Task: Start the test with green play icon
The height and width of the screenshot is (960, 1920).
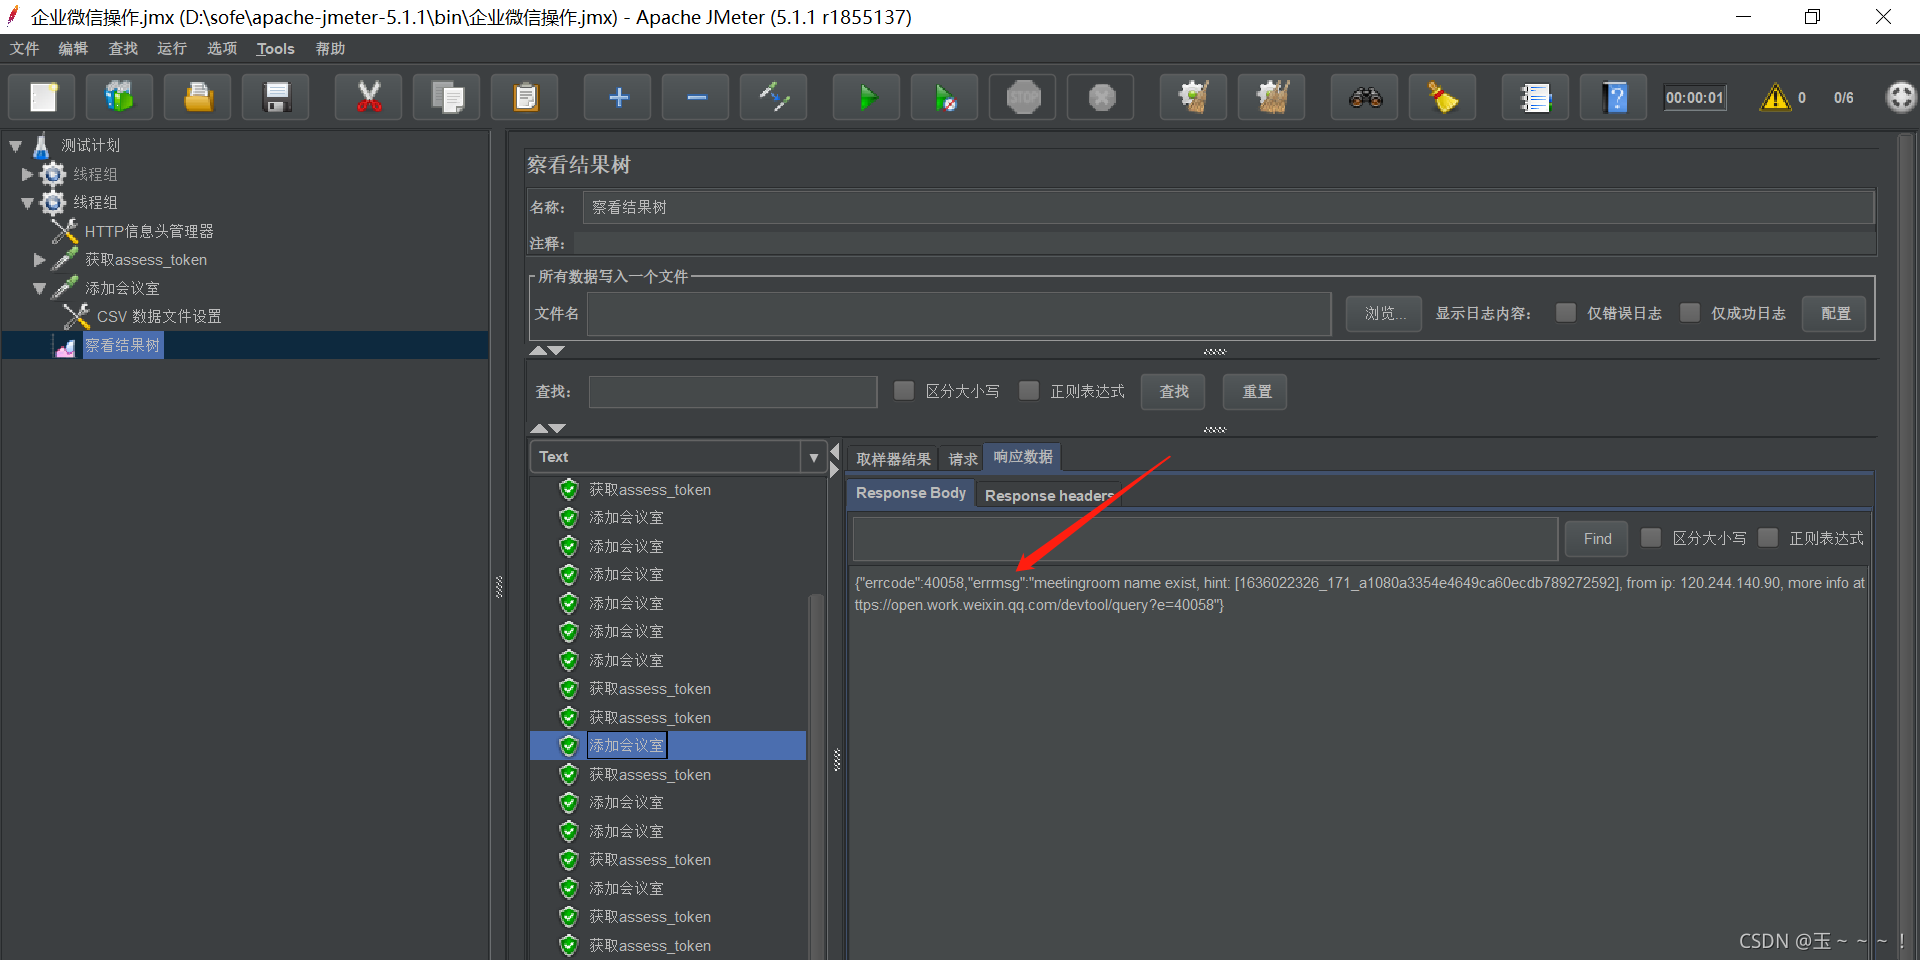Action: pyautogui.click(x=867, y=97)
